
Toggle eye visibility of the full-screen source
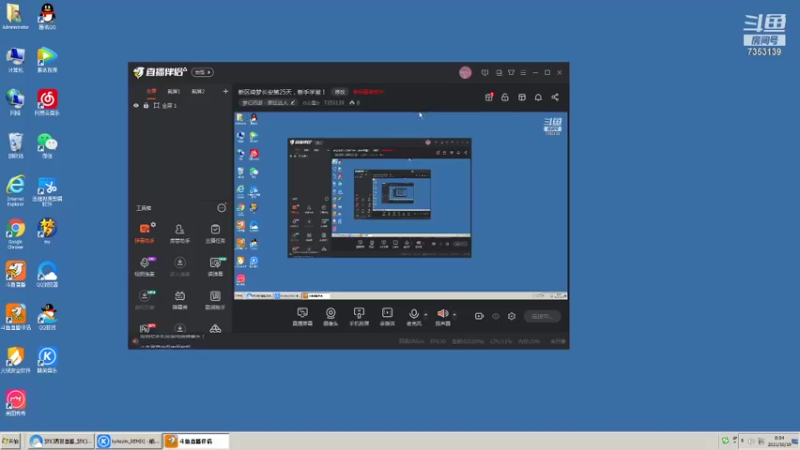point(136,106)
